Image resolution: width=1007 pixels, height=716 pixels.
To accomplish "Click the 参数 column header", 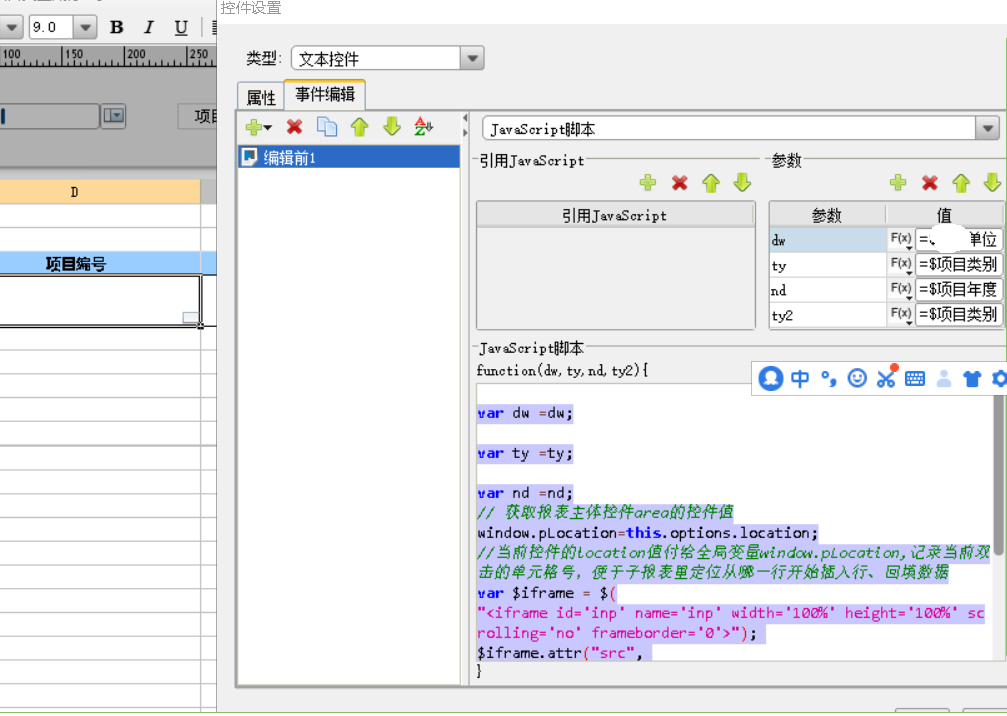I will coord(827,215).
